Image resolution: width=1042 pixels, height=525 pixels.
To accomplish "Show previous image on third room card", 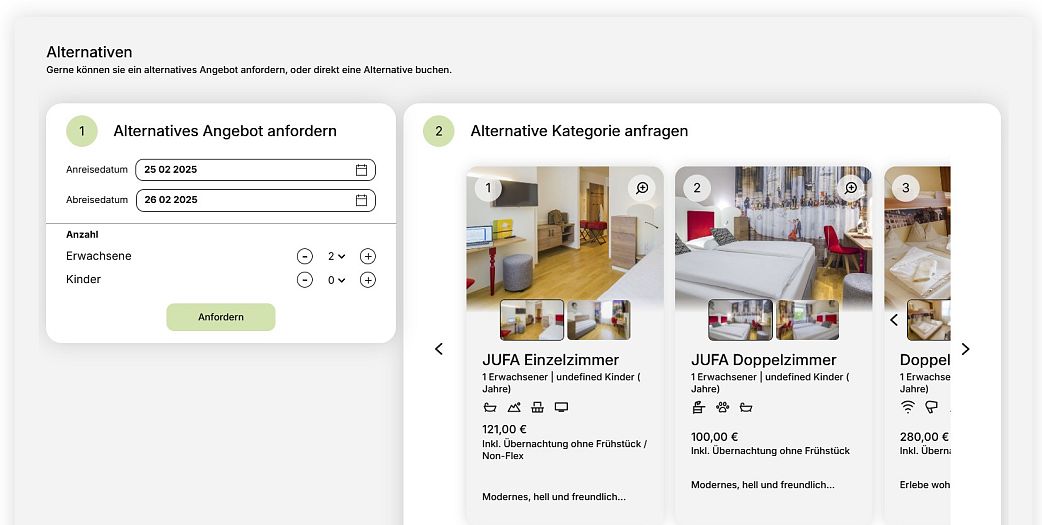I will pyautogui.click(x=894, y=320).
